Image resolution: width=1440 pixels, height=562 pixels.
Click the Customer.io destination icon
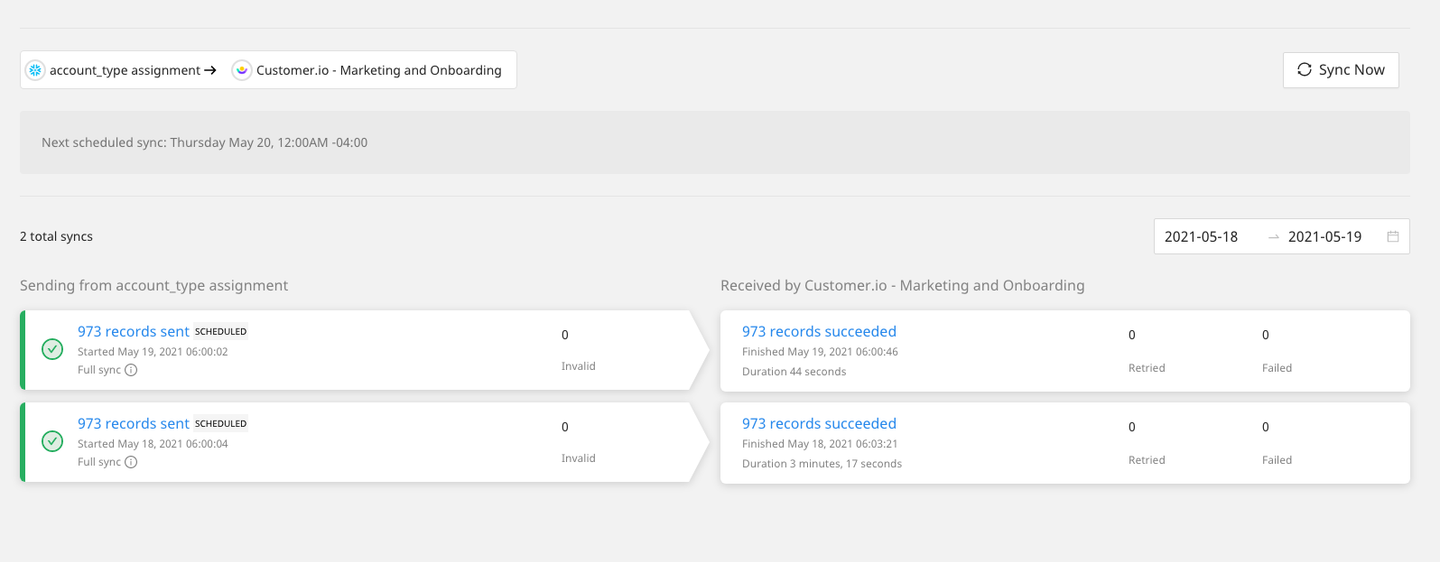click(242, 70)
